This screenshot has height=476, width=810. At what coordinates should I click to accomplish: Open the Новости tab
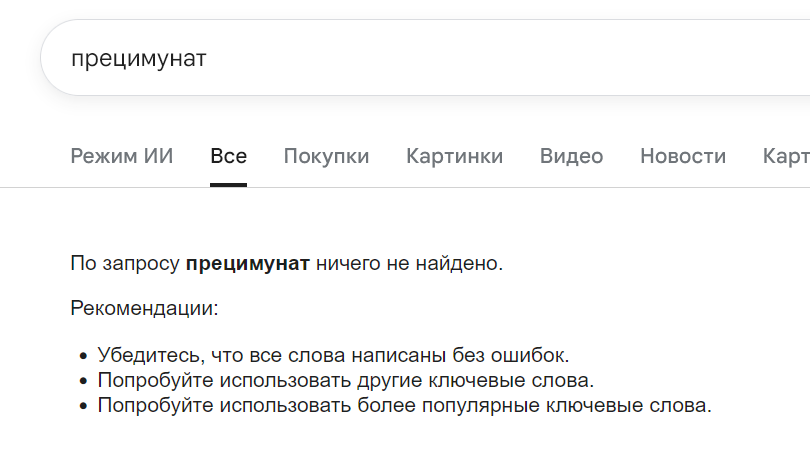683,156
